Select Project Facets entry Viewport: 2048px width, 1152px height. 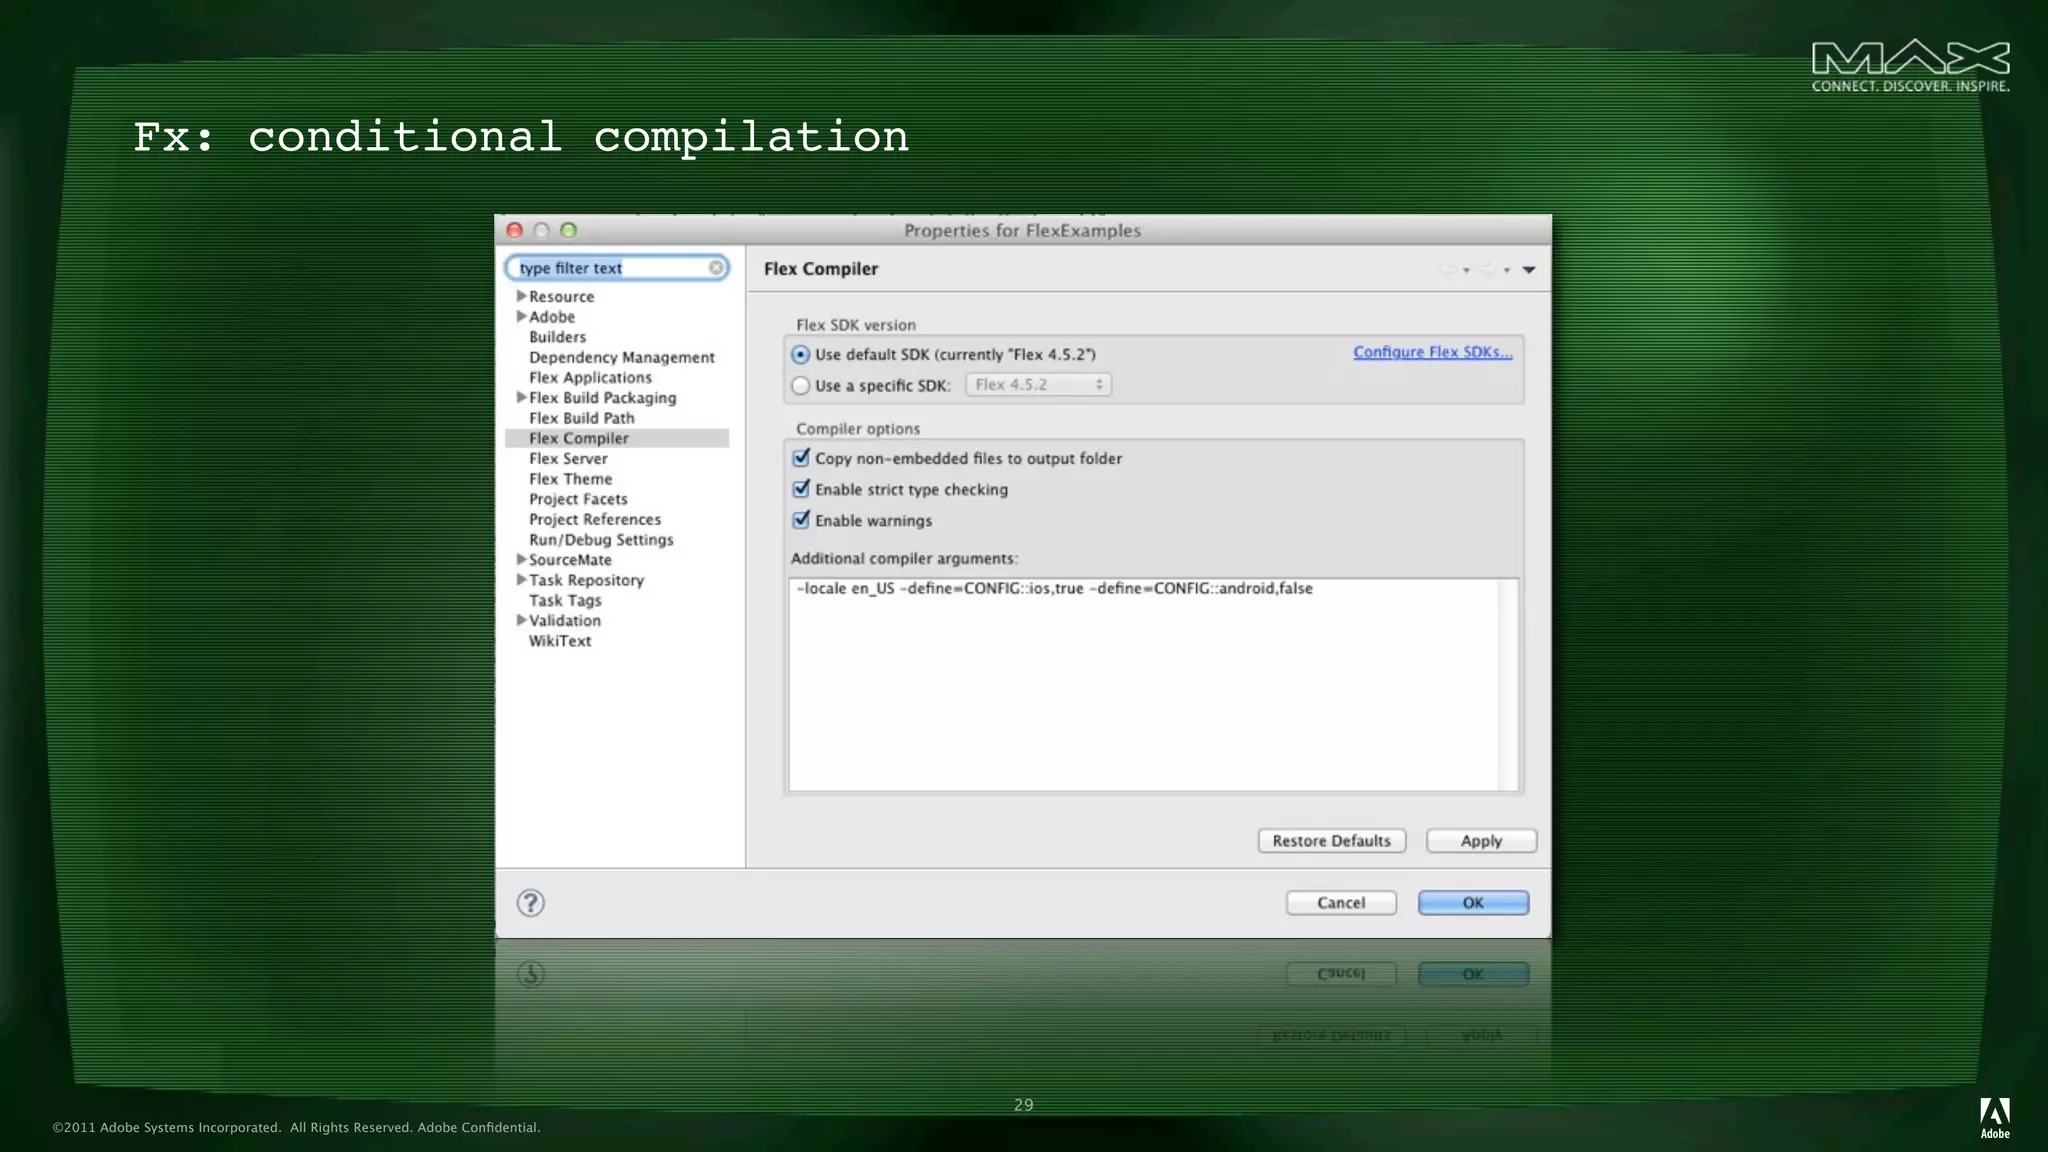pos(578,499)
